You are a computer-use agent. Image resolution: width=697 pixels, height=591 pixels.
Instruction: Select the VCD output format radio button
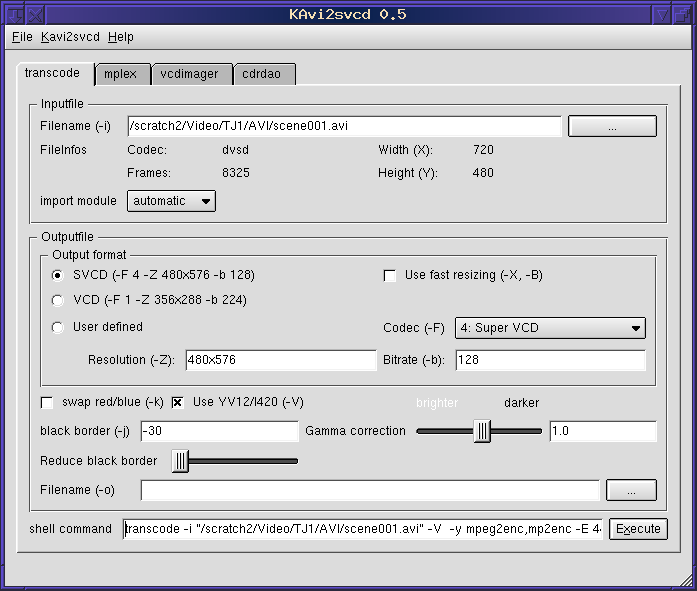tap(57, 301)
